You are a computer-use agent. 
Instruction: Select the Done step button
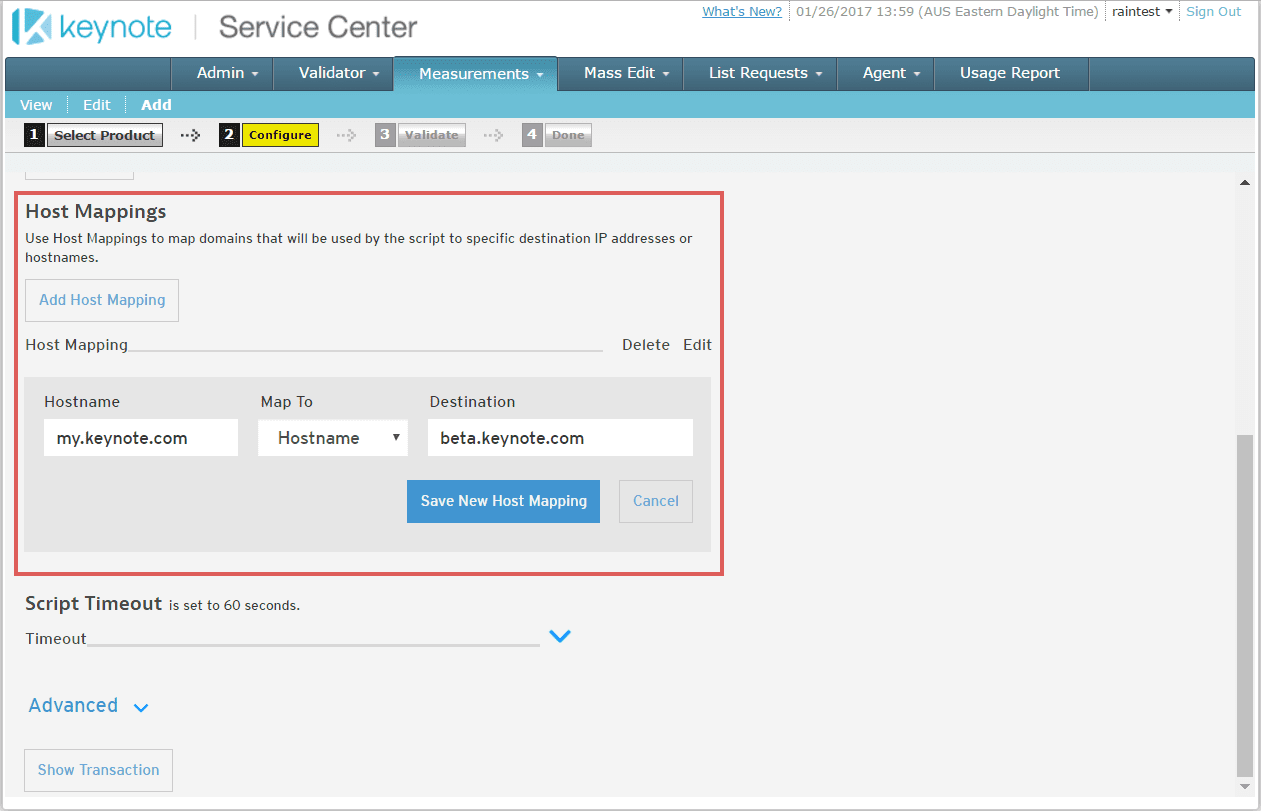568,135
